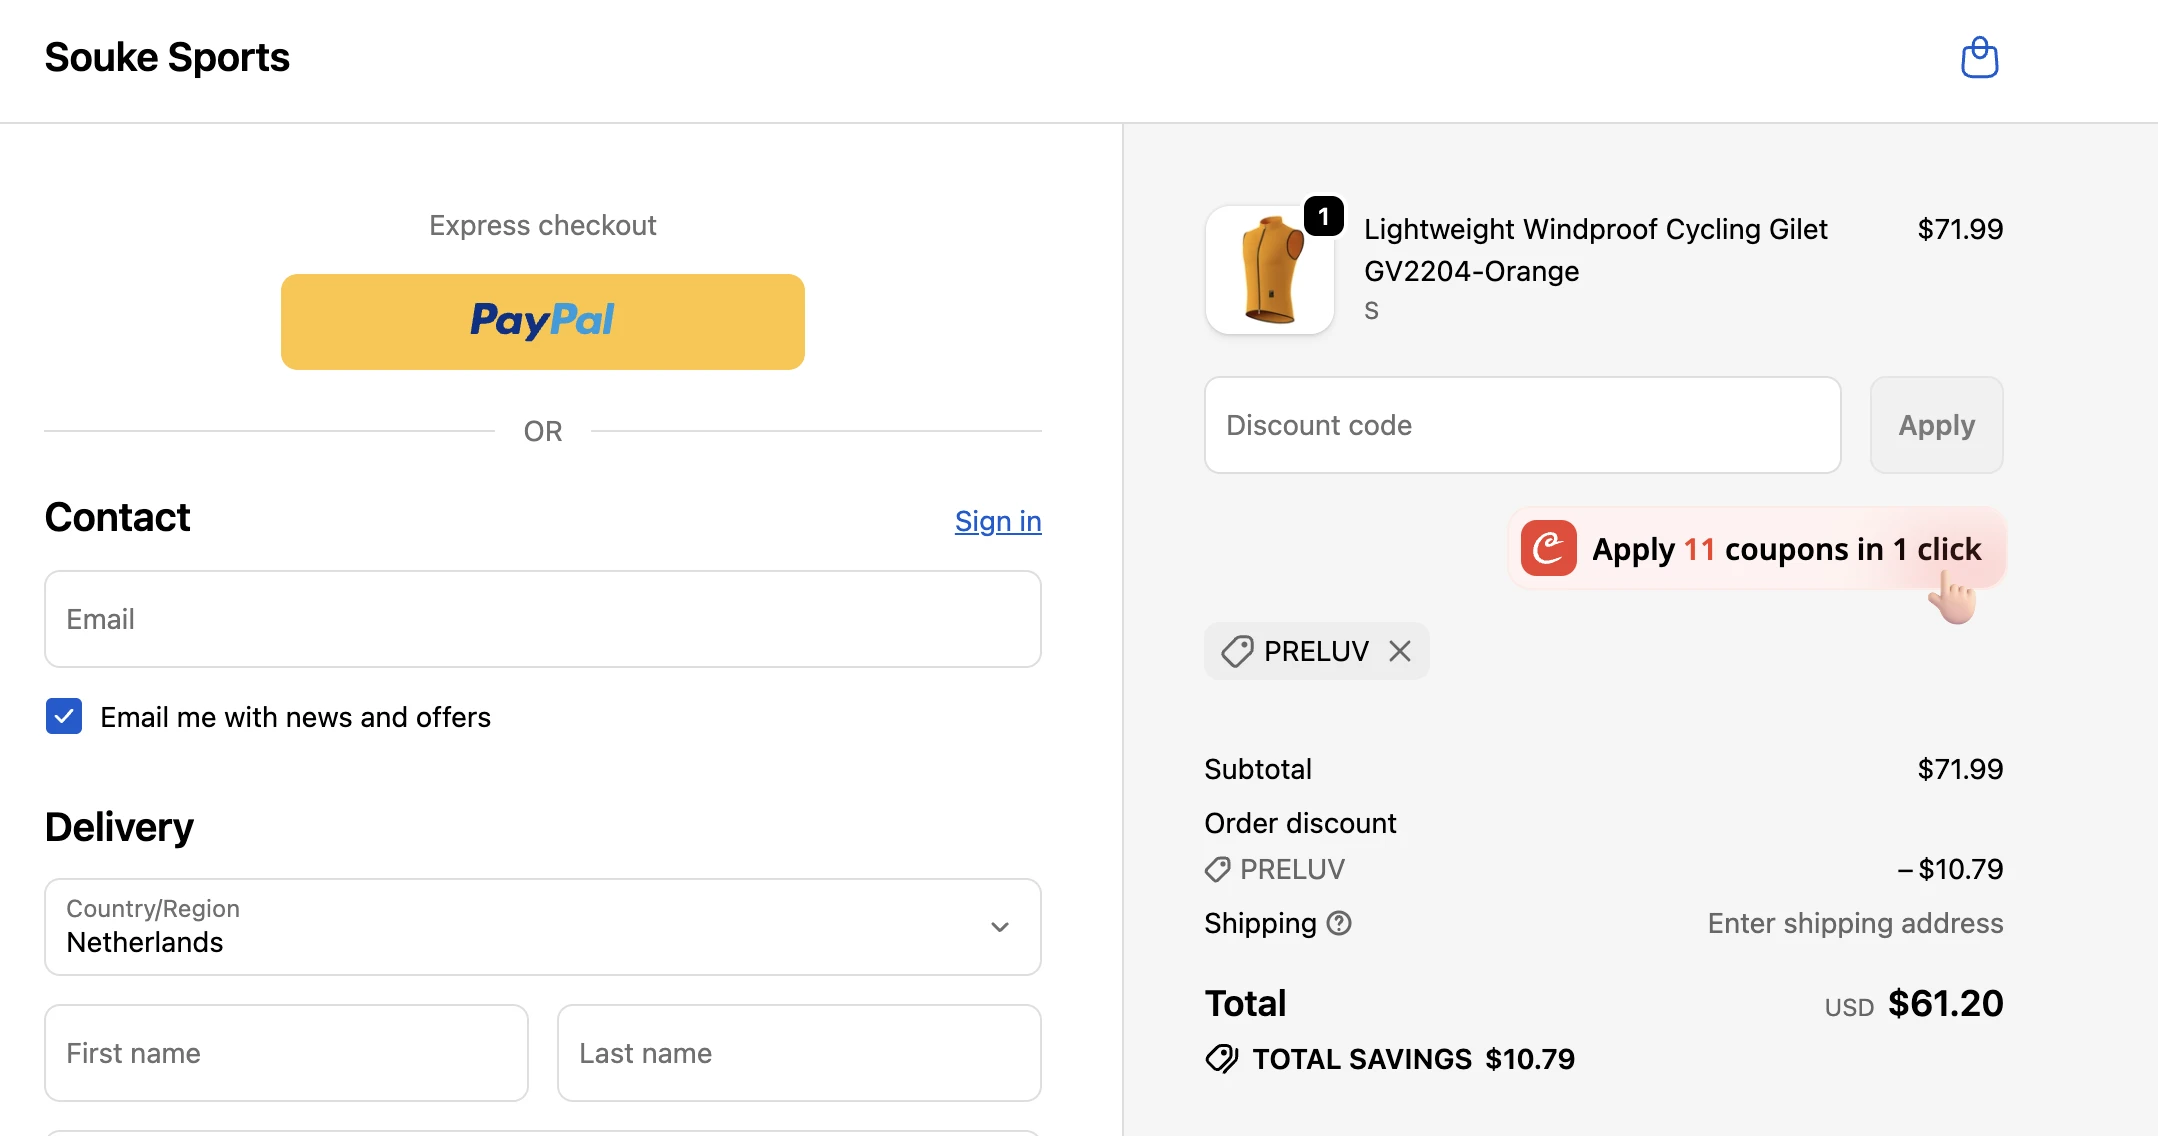Uncheck Email me with news and offers
2158x1136 pixels.
coord(64,716)
